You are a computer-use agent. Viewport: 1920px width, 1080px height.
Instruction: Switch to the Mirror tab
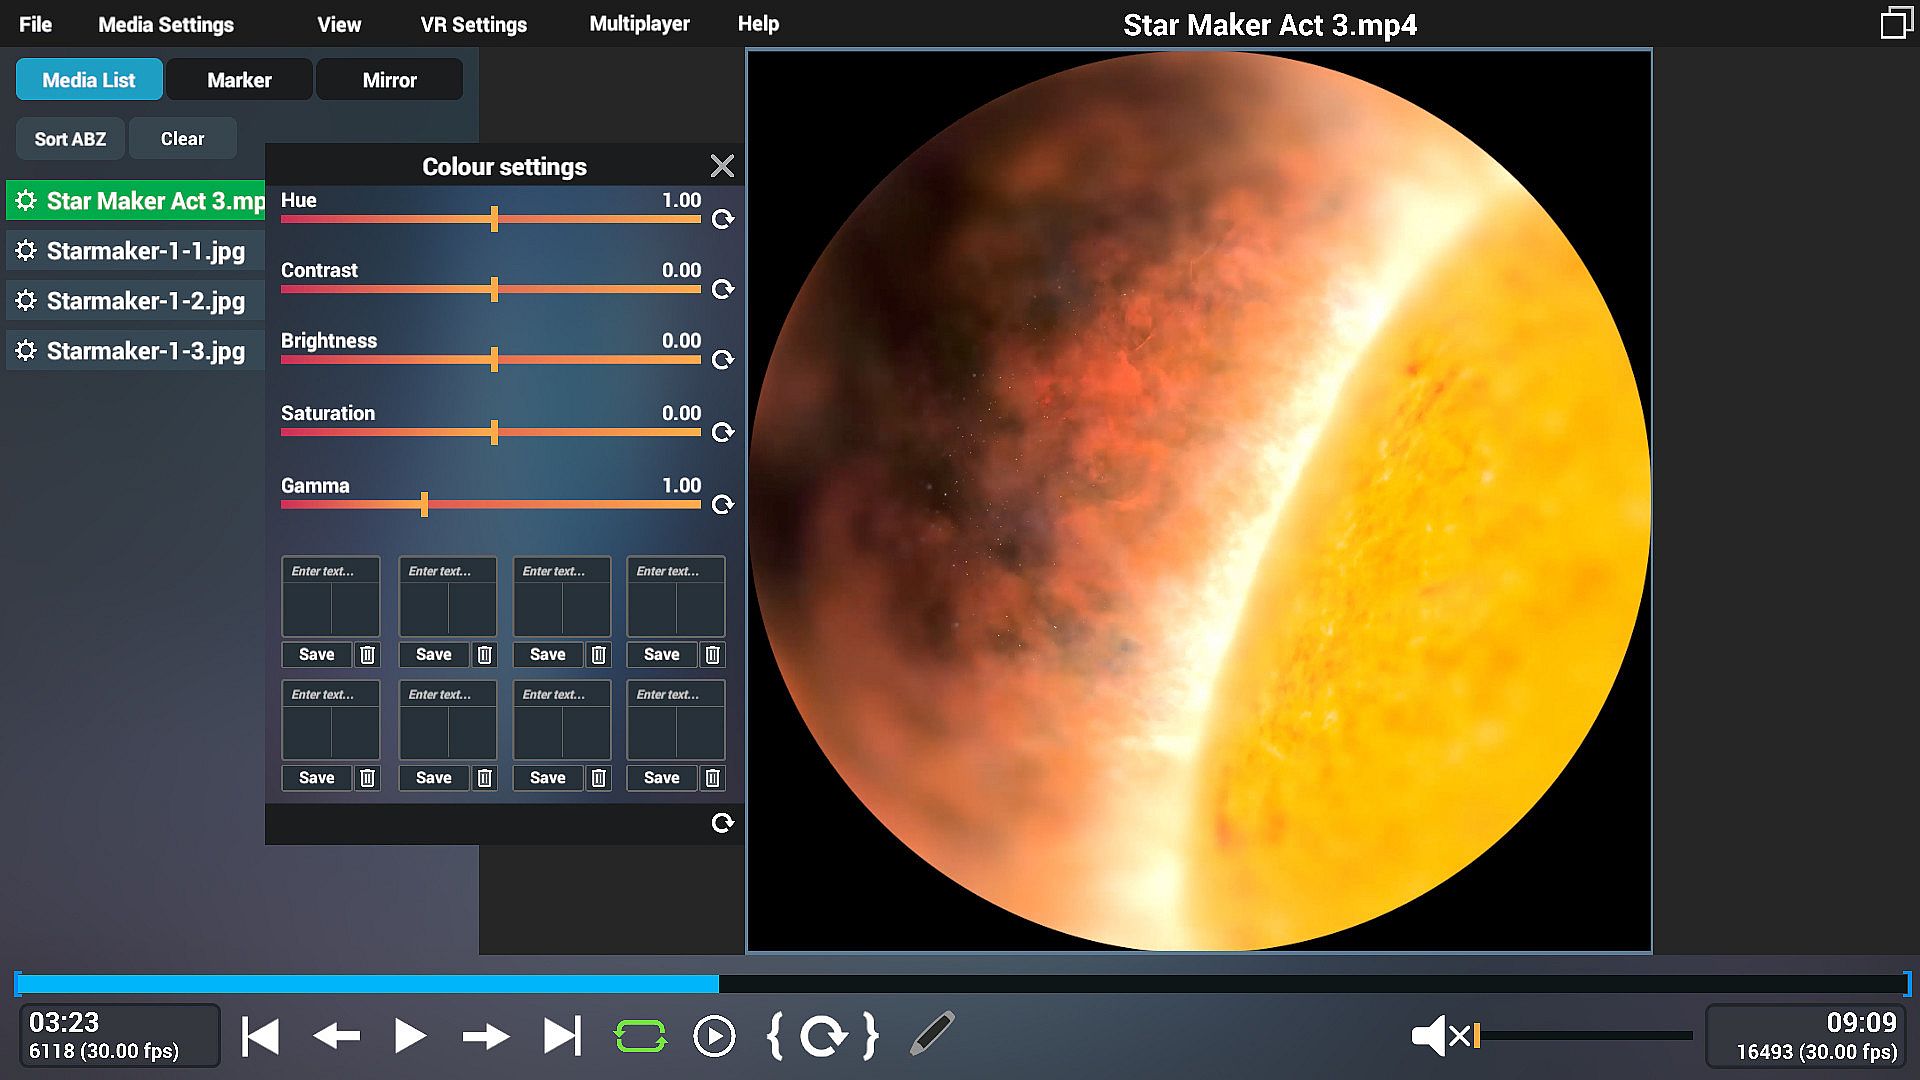(389, 80)
